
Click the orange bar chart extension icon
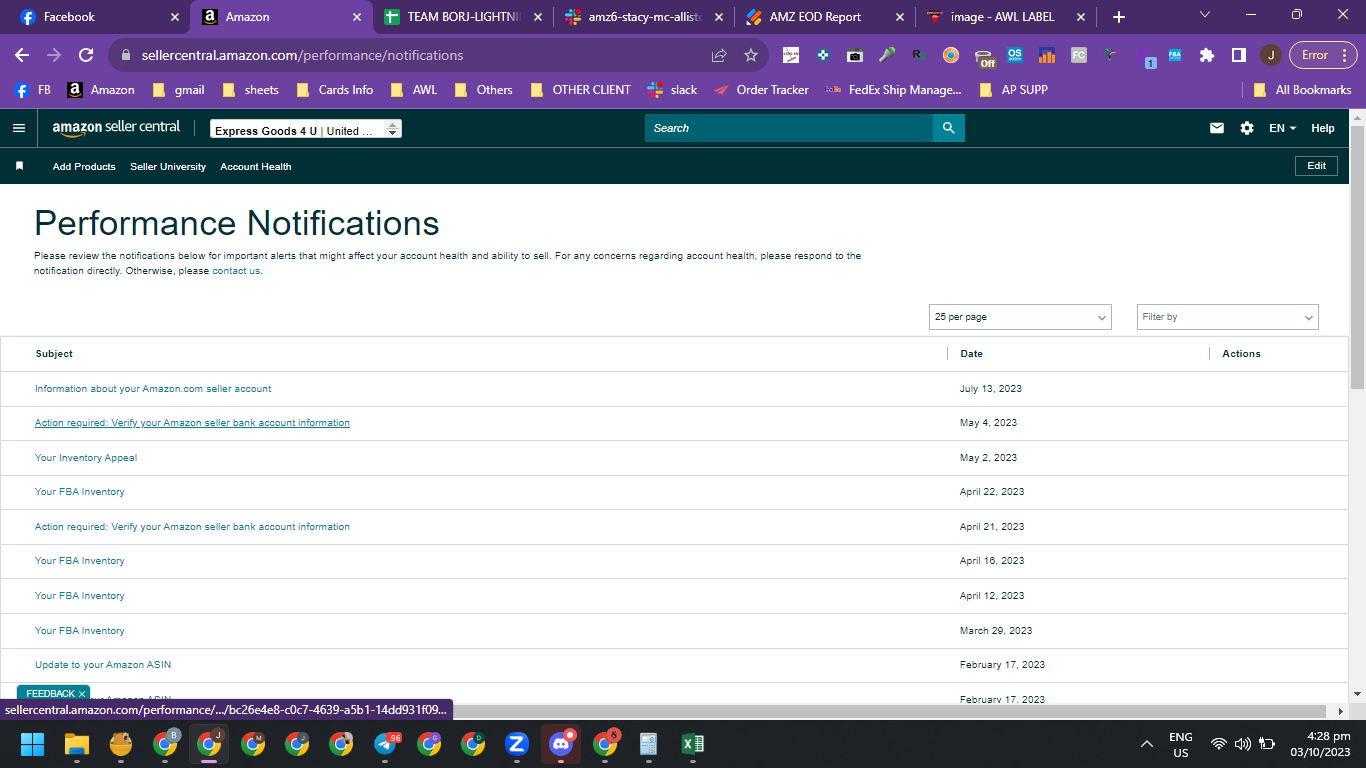click(x=1047, y=55)
